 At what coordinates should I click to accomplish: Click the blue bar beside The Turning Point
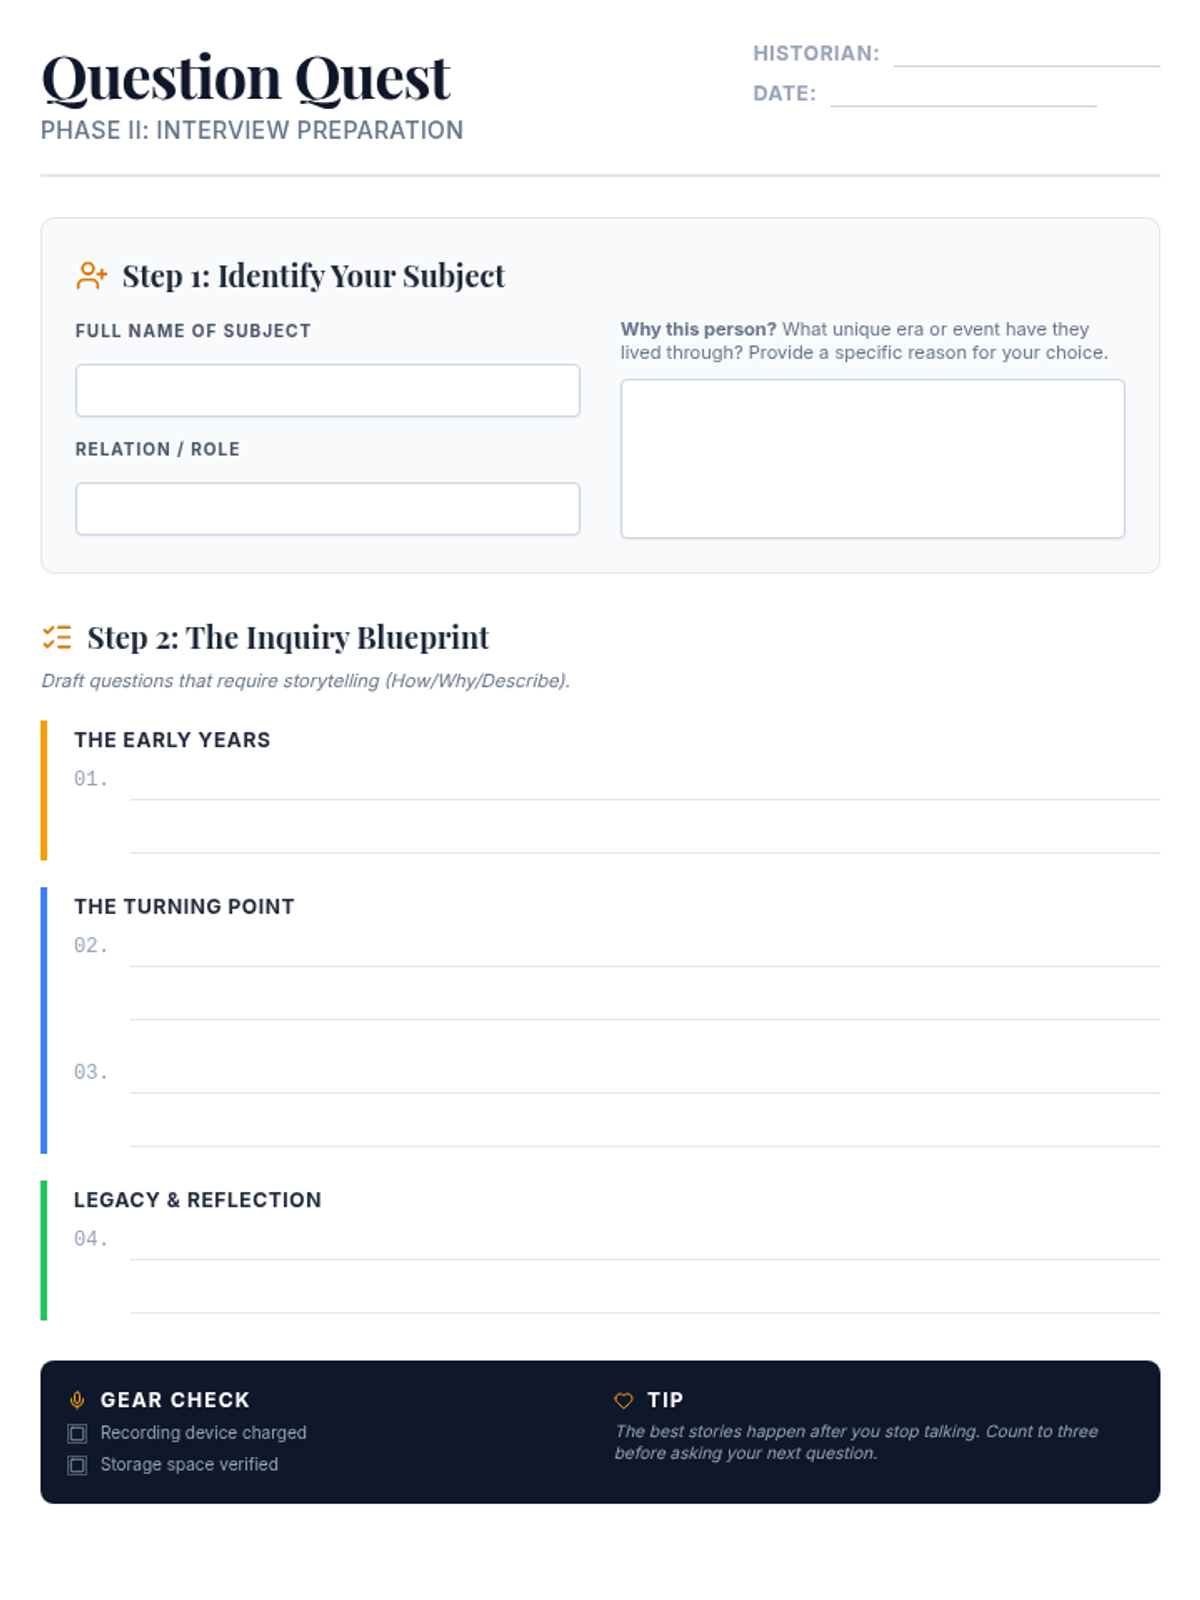44,1020
